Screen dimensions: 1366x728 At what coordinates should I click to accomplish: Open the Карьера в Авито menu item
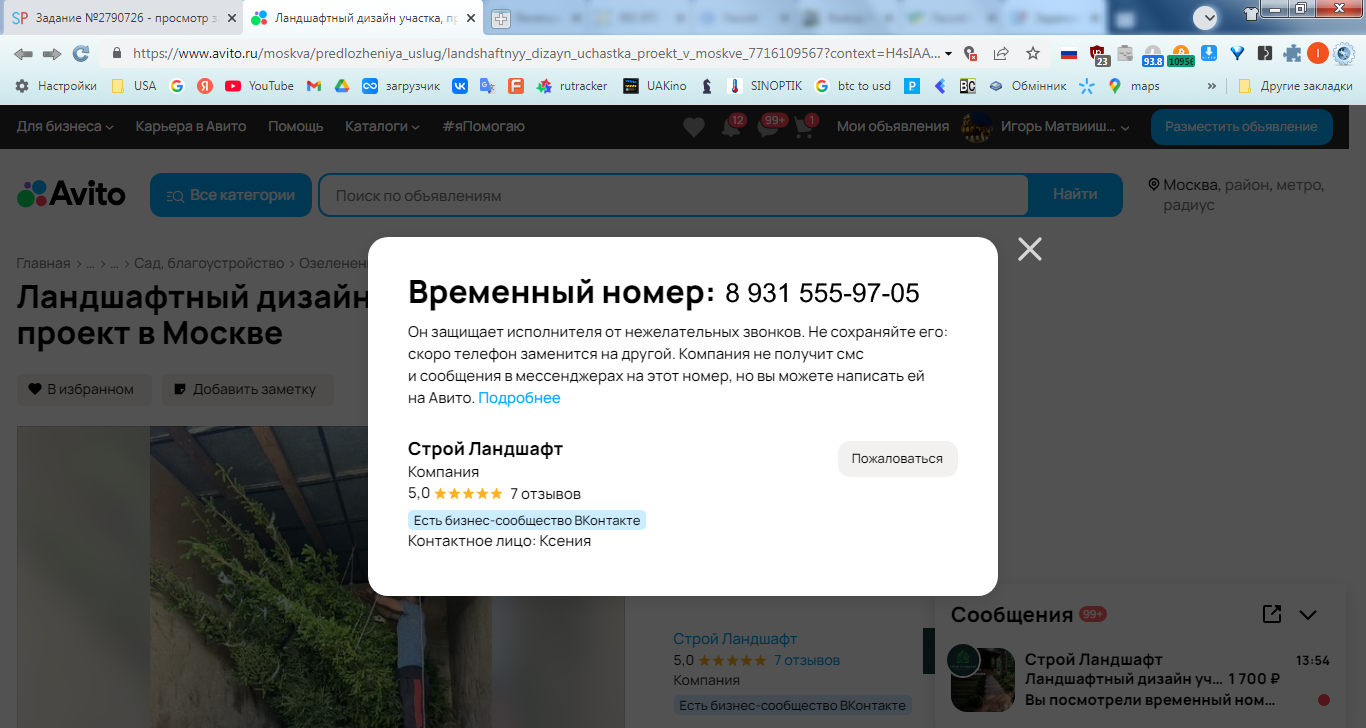(x=190, y=126)
